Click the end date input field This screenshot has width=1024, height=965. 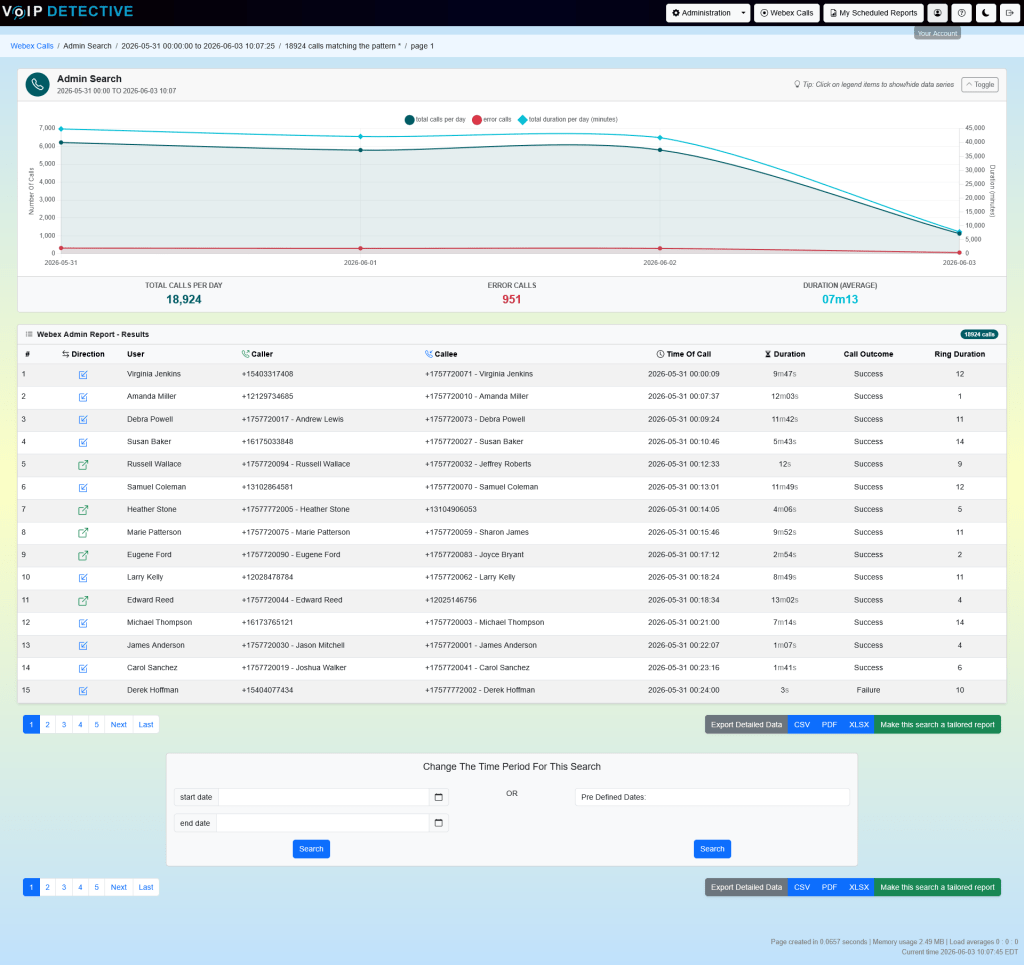(323, 823)
